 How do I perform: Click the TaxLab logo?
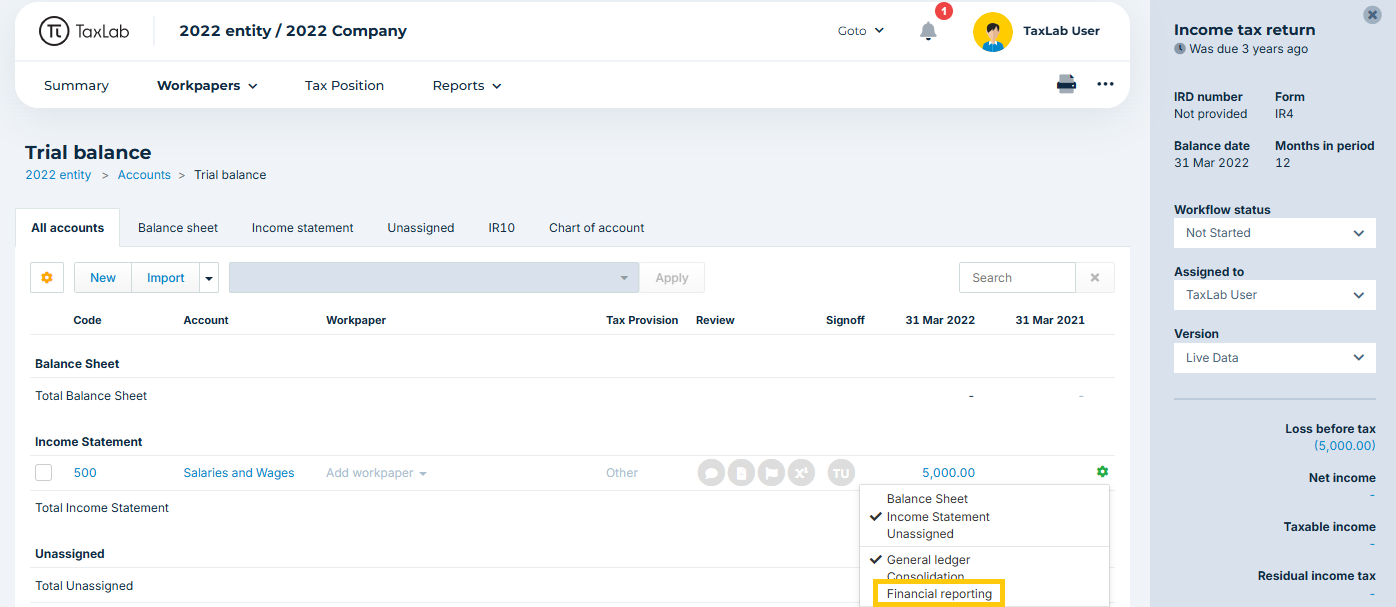pyautogui.click(x=84, y=31)
